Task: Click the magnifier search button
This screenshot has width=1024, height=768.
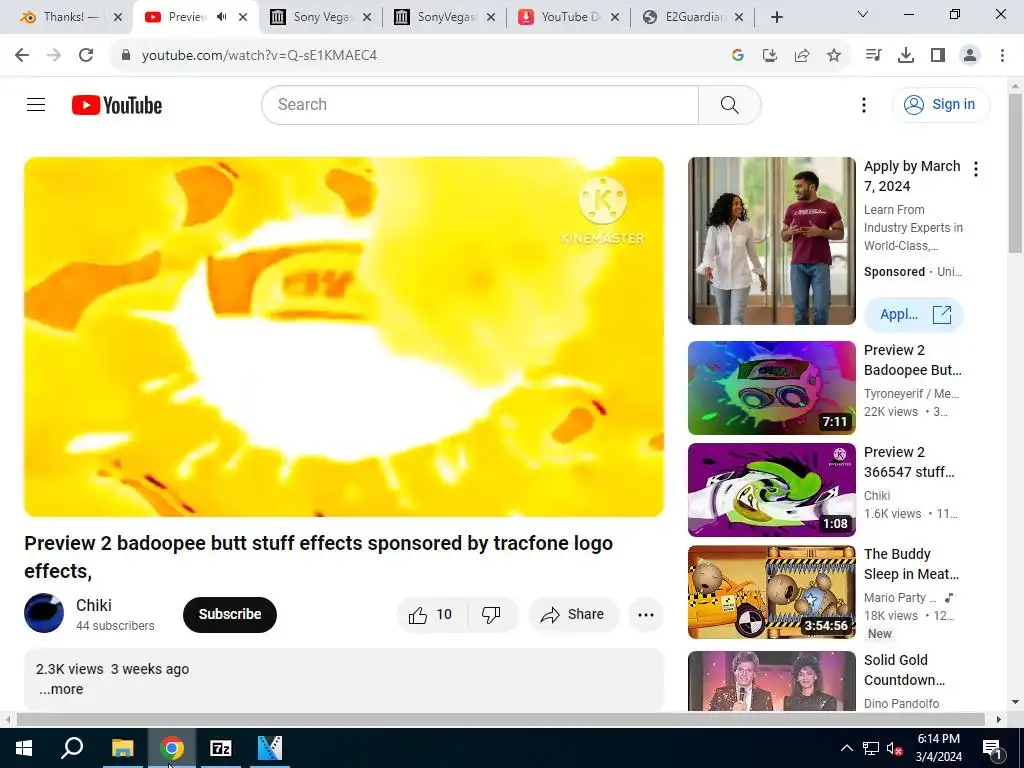Action: [729, 104]
